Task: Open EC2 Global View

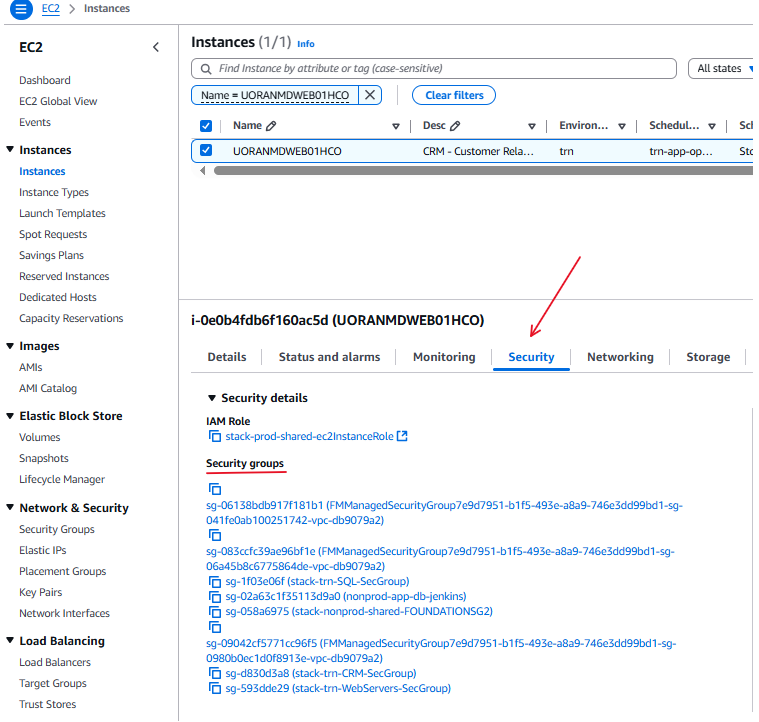Action: coord(58,101)
